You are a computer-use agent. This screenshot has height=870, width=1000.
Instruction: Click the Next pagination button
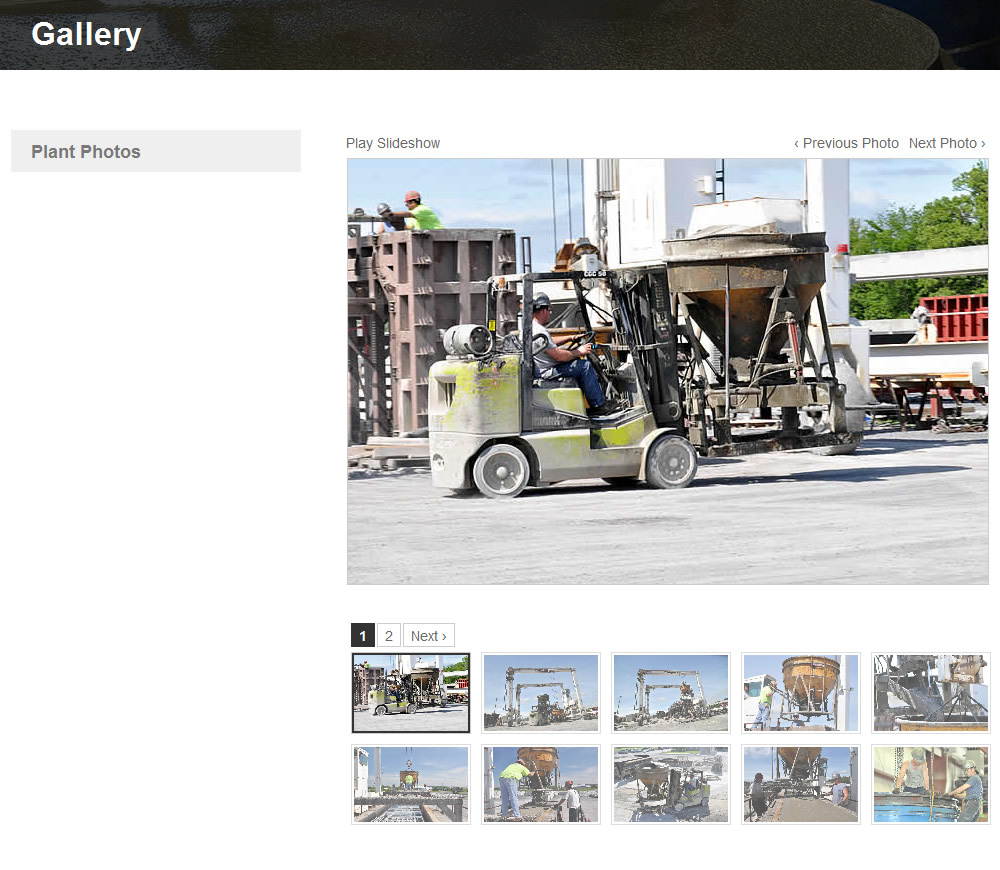pos(429,635)
